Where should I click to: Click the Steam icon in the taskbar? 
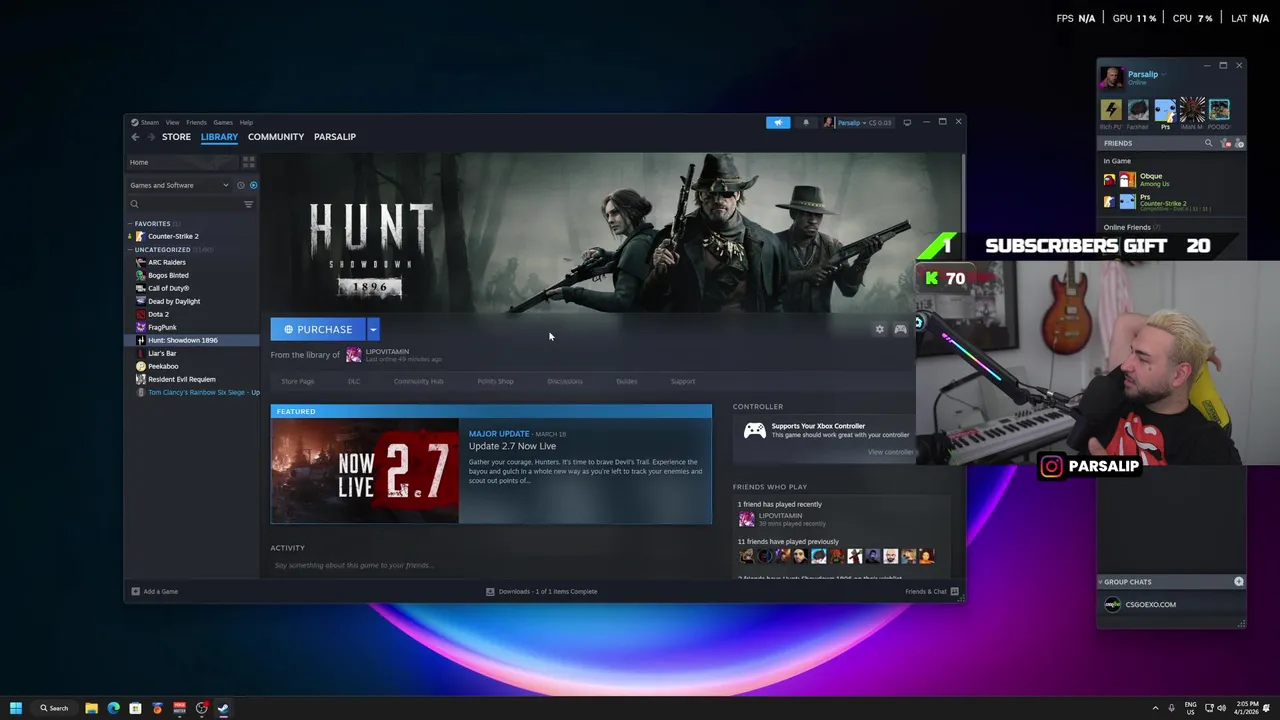click(x=223, y=708)
